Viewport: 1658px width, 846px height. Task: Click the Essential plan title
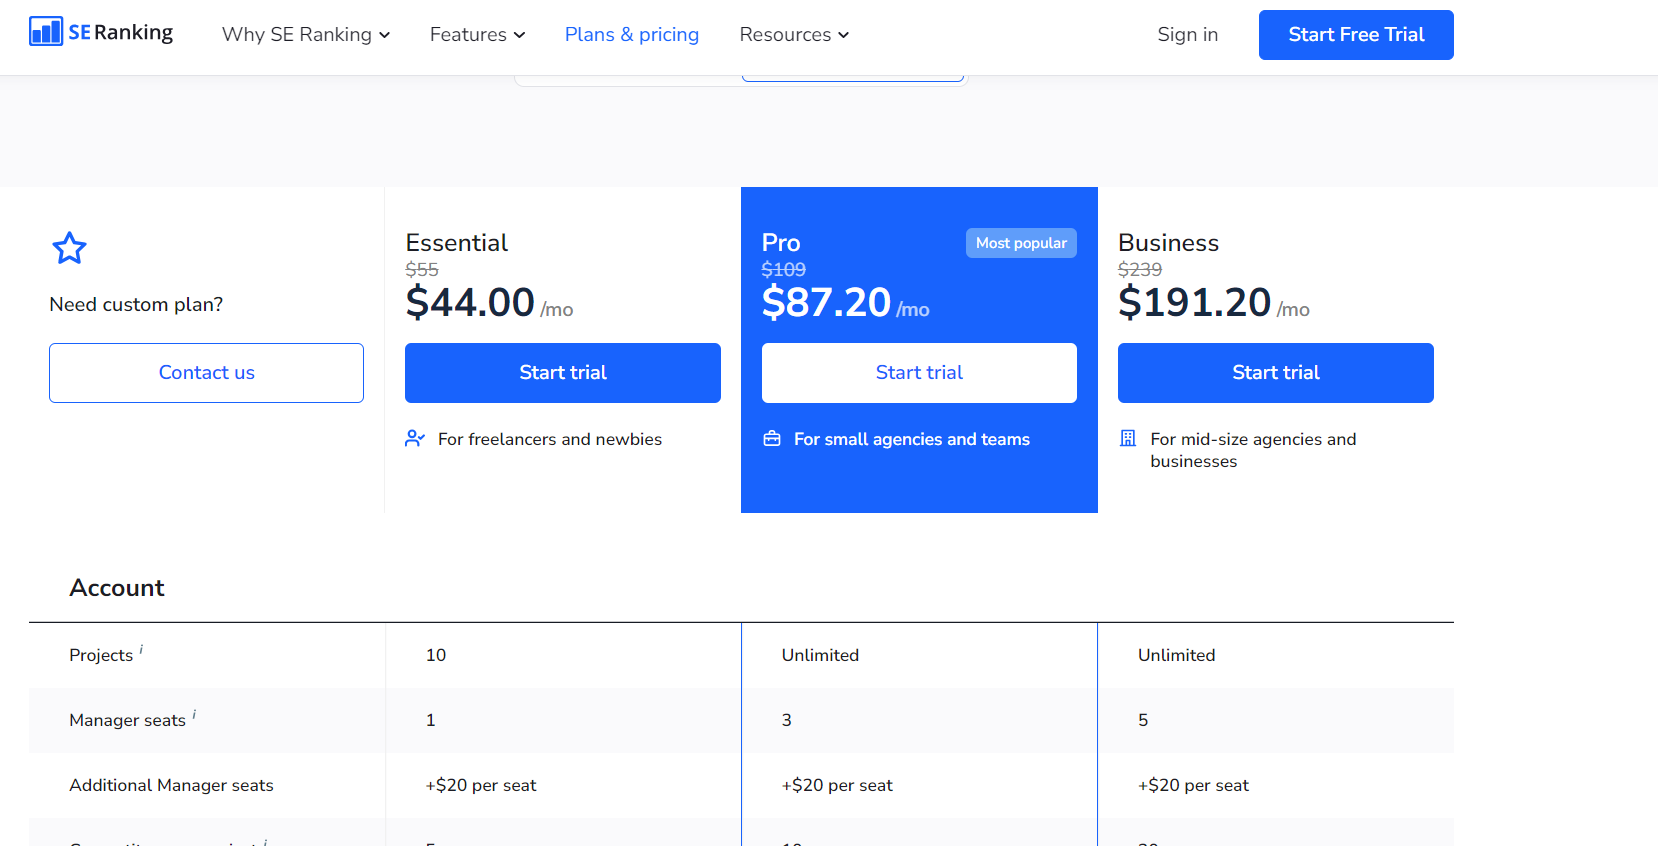(x=457, y=243)
